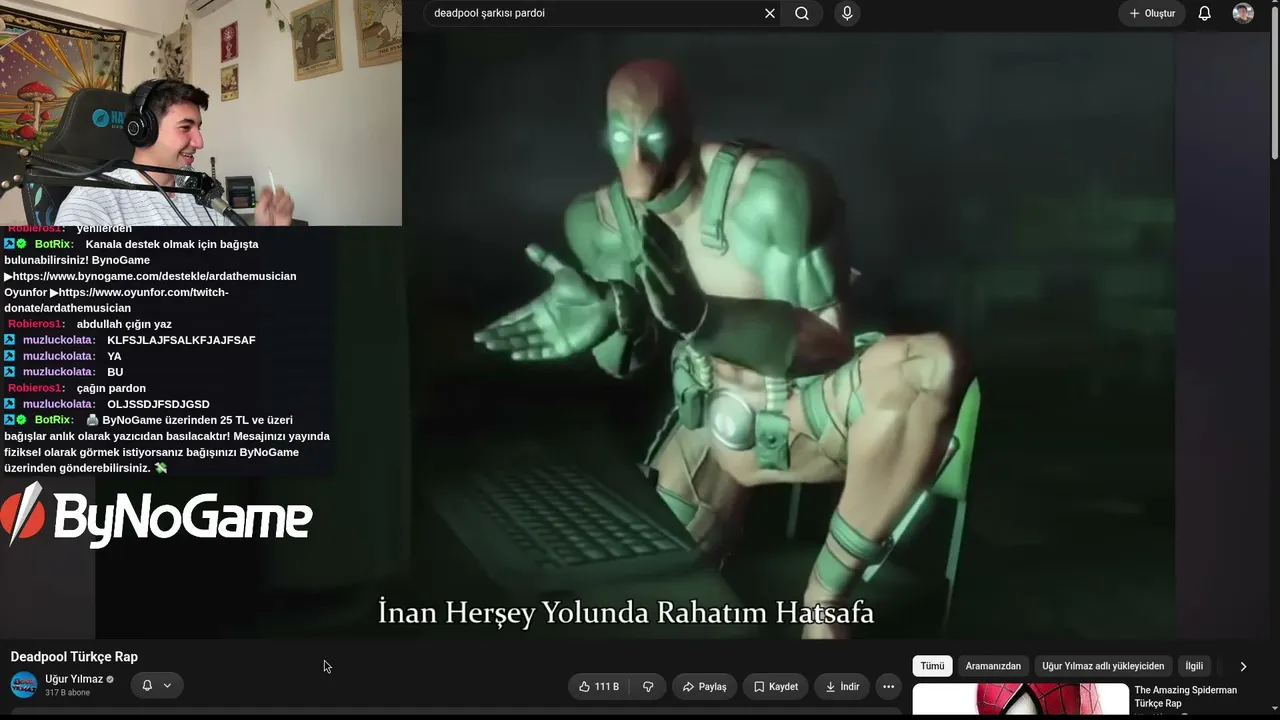This screenshot has height=720, width=1280.
Task: Click chat message "KLFSJLAJFSALKFJAJFSAF"
Action: pos(181,340)
